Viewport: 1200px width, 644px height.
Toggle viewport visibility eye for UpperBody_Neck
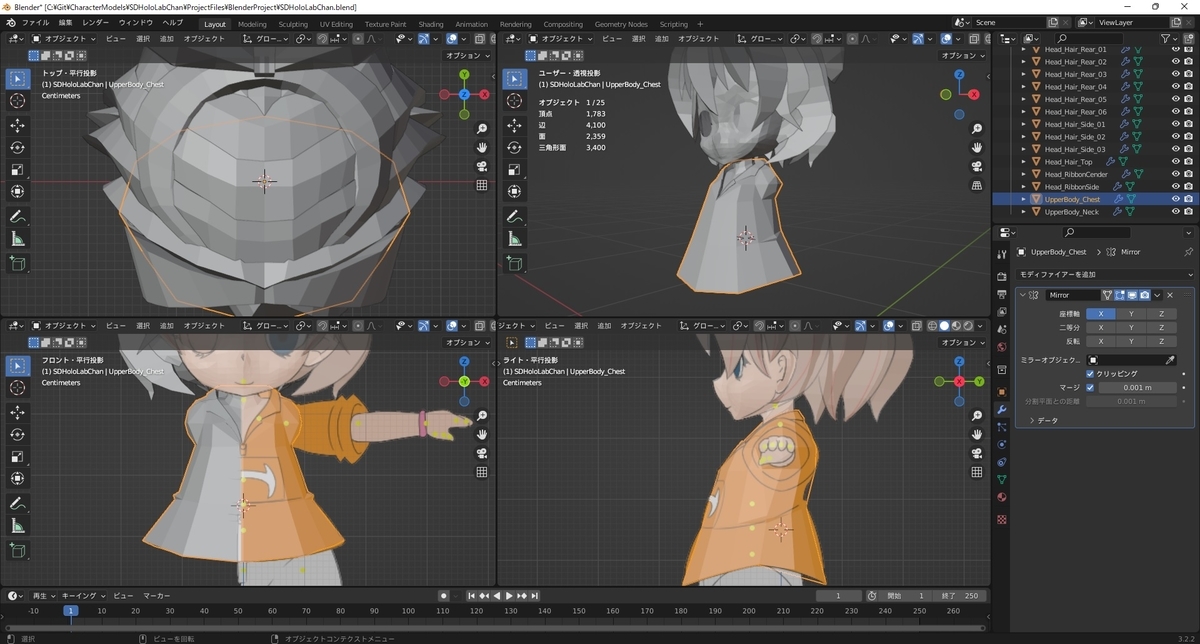coord(1176,211)
